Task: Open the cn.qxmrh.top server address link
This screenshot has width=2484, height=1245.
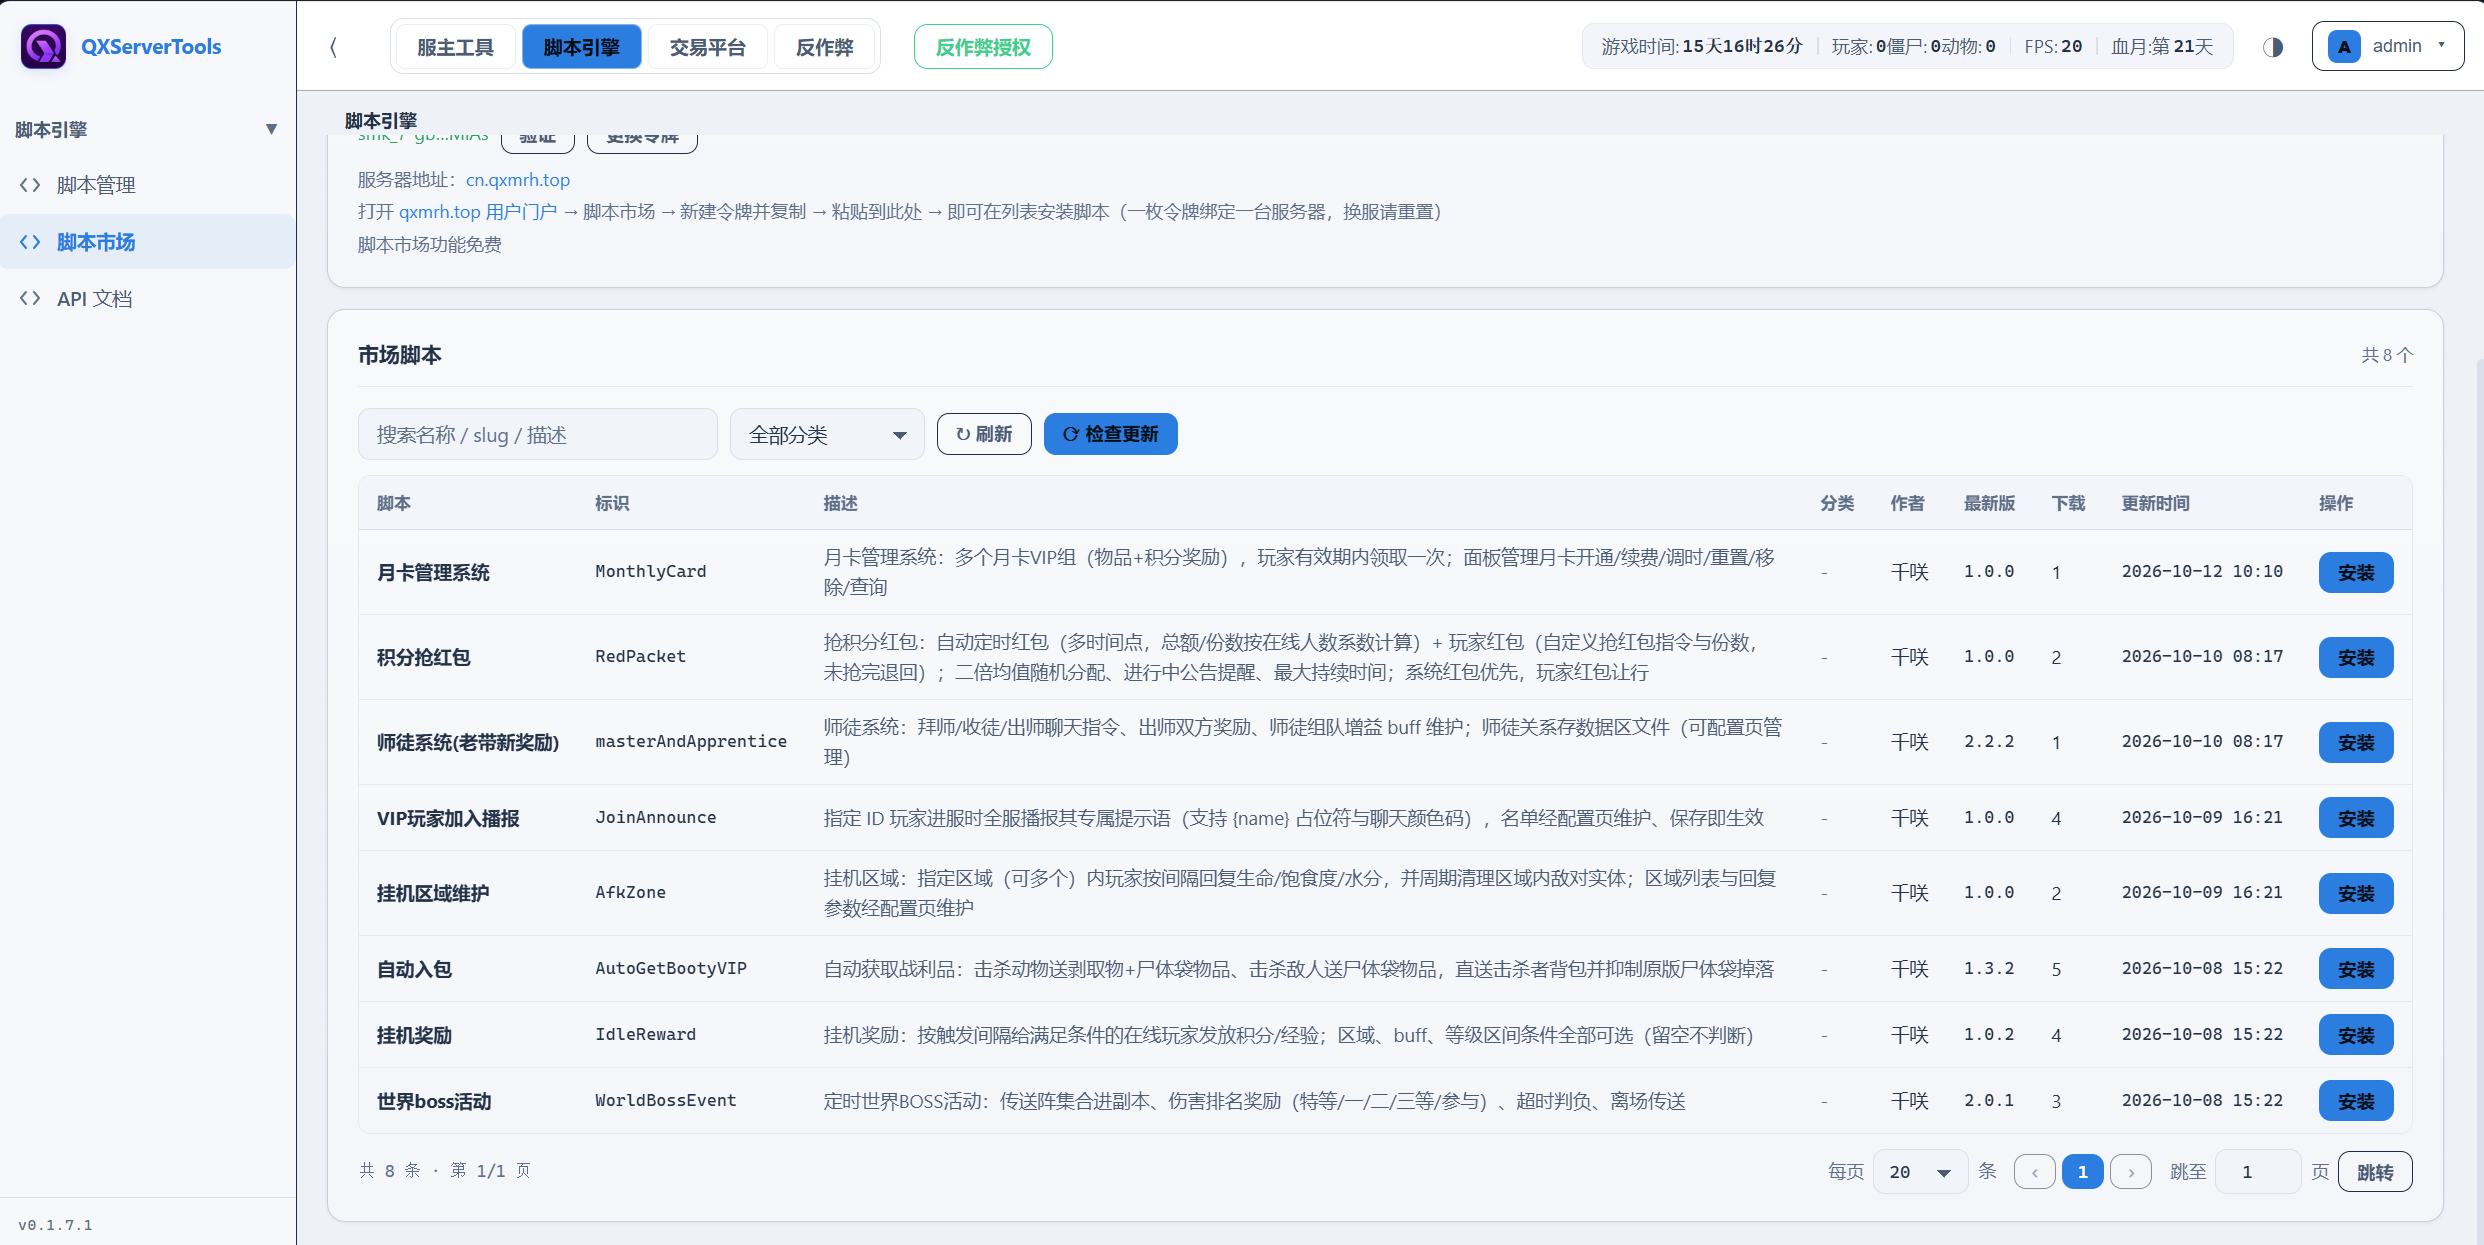Action: [x=518, y=180]
